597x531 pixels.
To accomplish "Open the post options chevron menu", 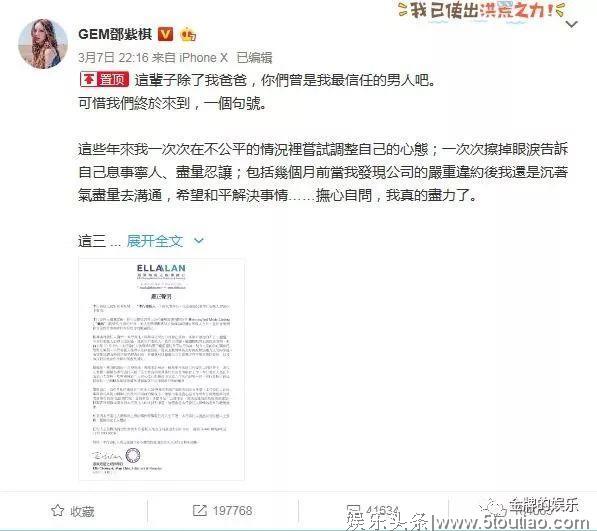I will (x=572, y=25).
